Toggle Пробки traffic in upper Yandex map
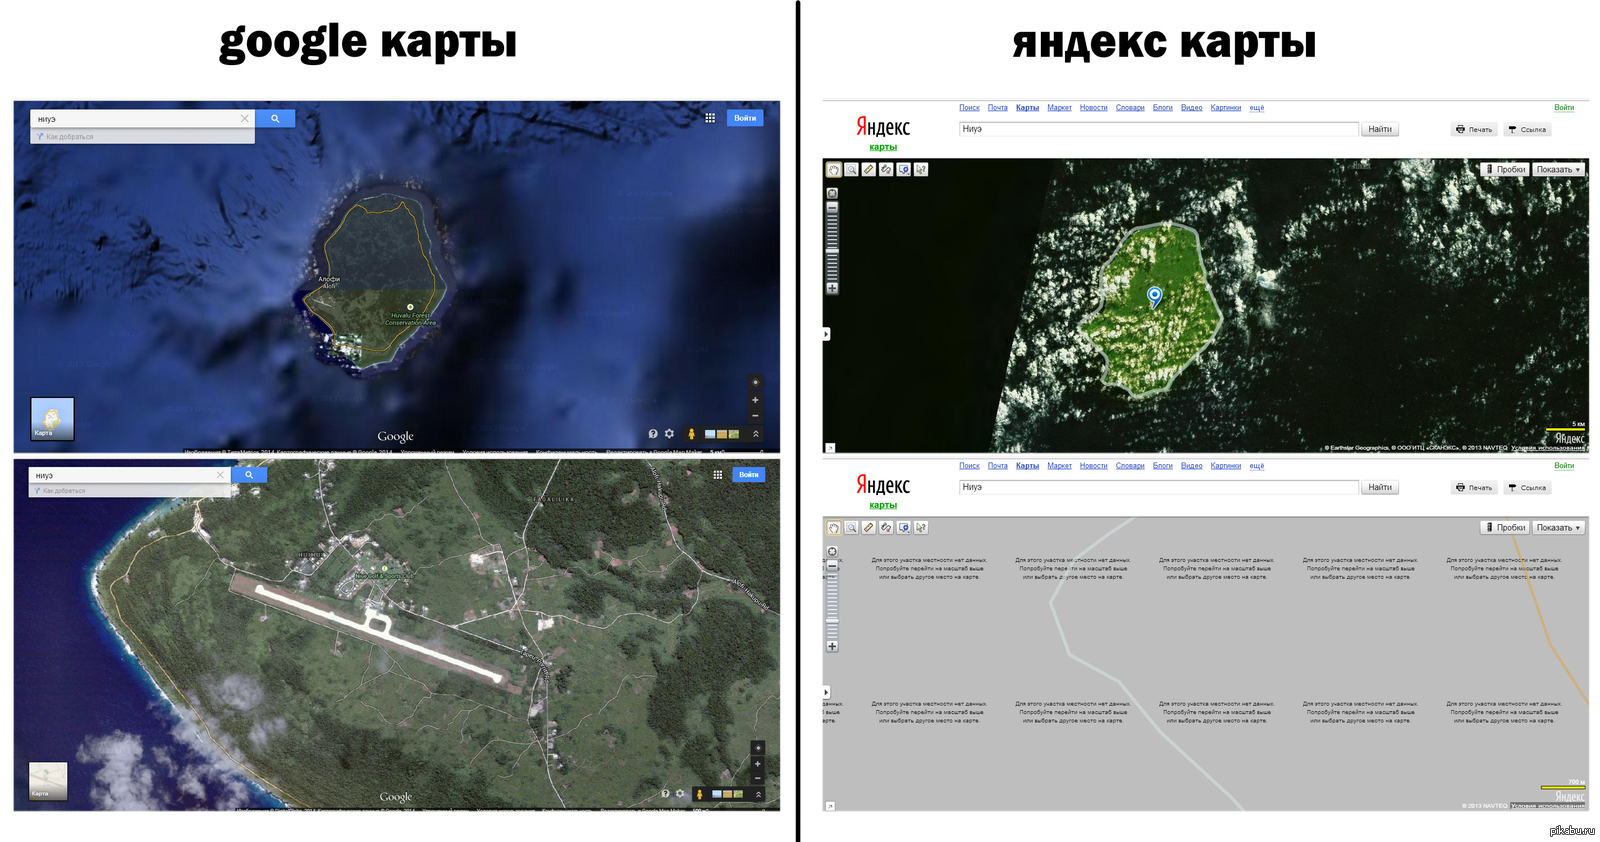The image size is (1600, 842). [x=1505, y=170]
